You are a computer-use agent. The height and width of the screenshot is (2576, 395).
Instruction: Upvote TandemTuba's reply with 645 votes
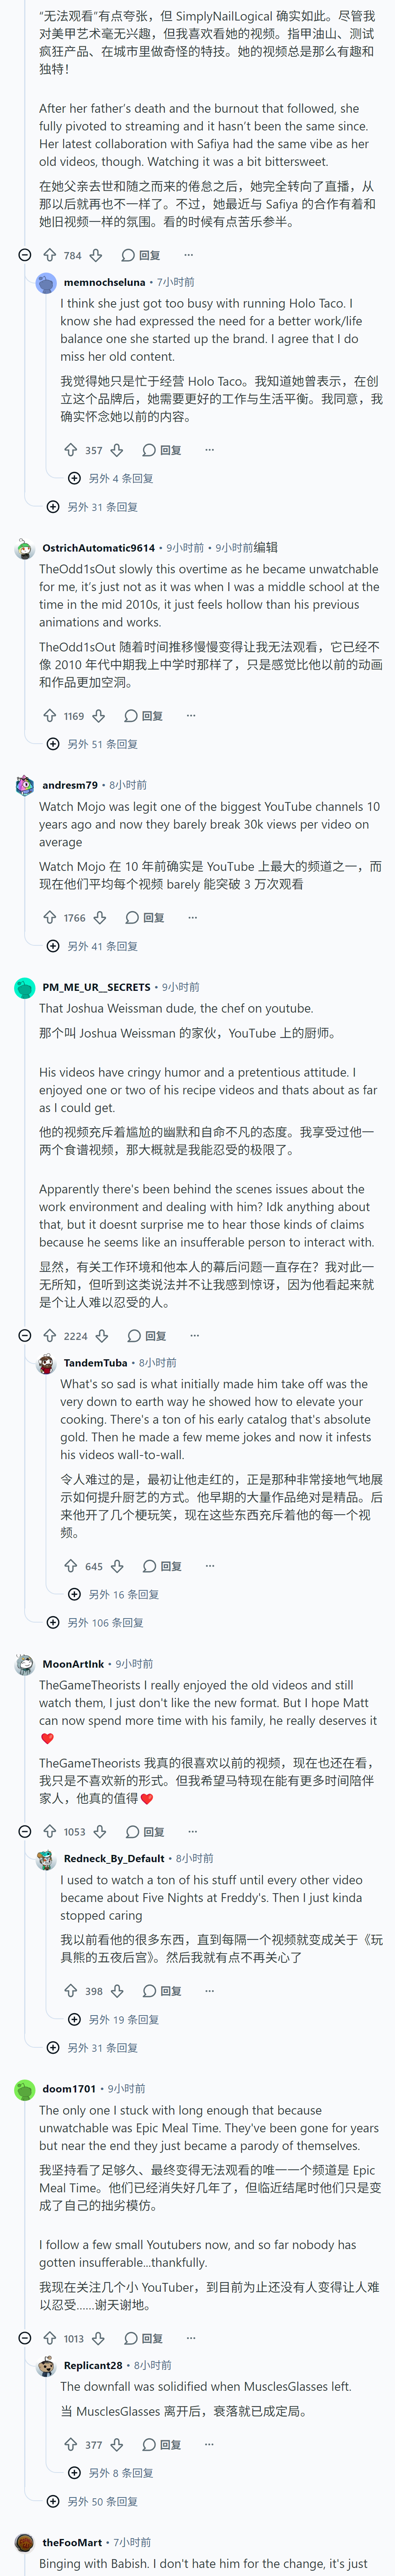[71, 1566]
